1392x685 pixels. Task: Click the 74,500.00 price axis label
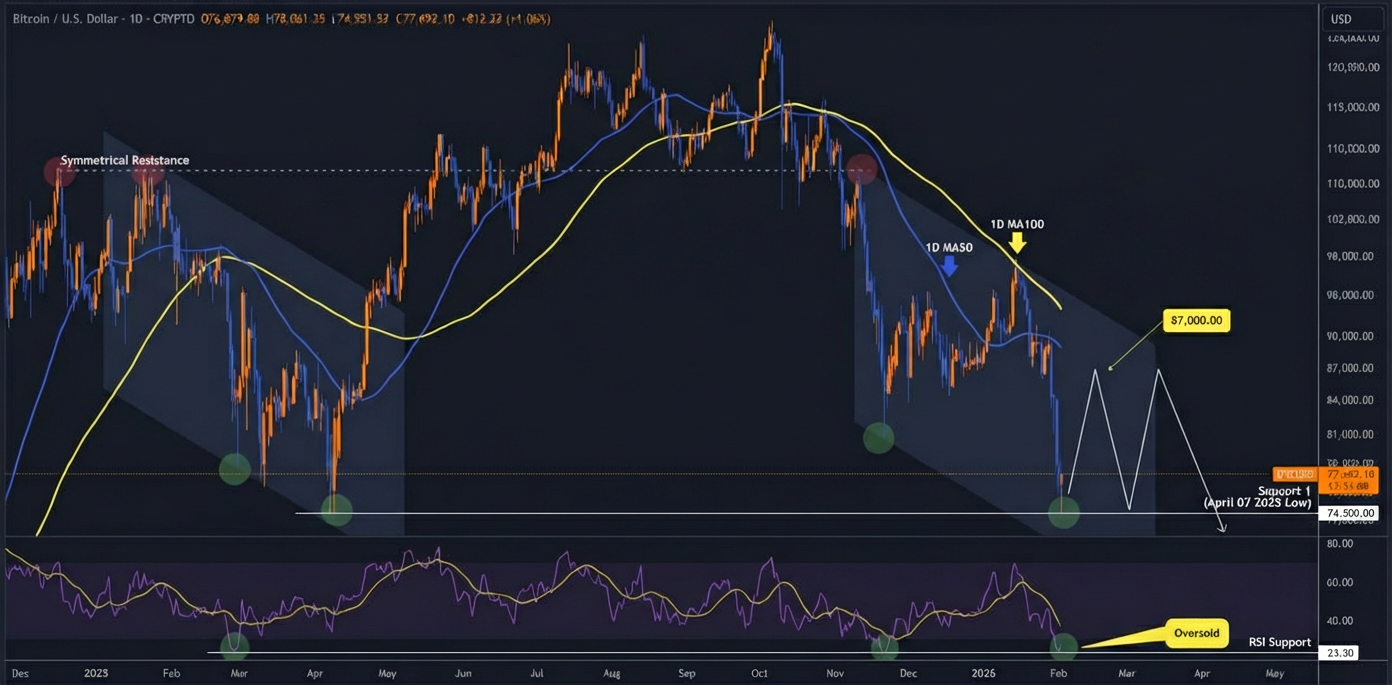pos(1348,514)
